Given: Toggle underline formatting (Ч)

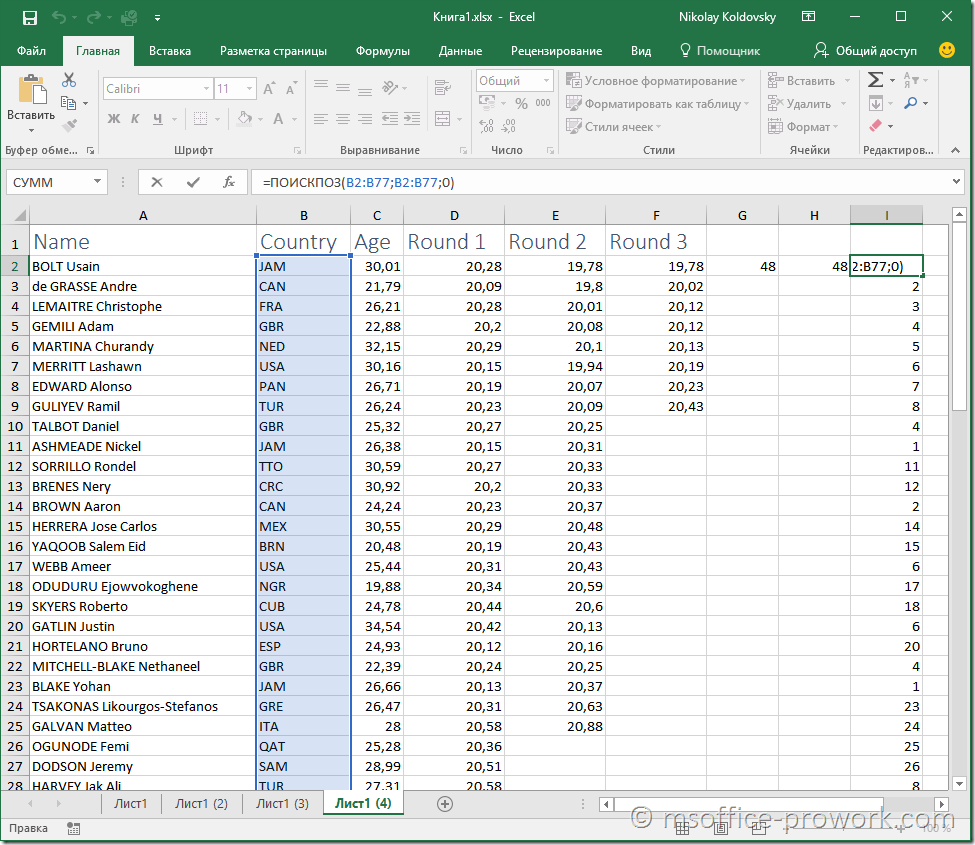Looking at the screenshot, I should (x=157, y=118).
